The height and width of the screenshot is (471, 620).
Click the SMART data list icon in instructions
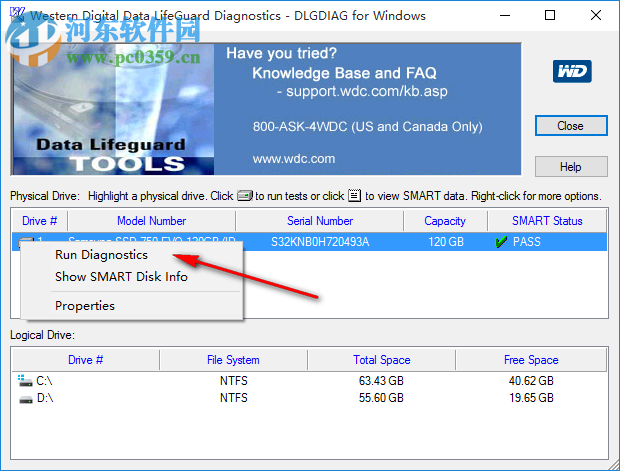click(354, 195)
